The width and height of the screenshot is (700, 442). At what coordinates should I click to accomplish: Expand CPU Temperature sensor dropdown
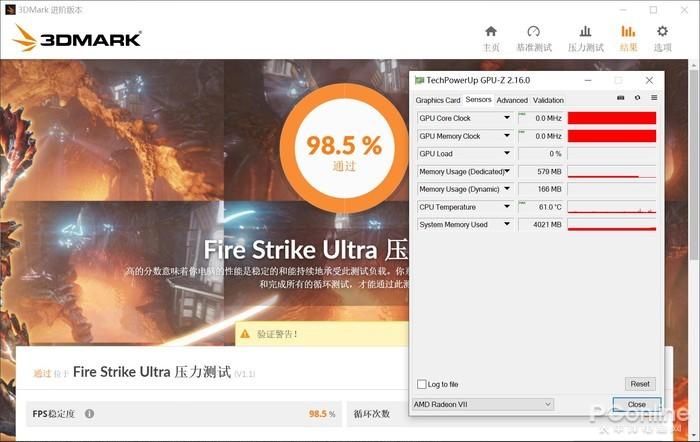pyautogui.click(x=507, y=207)
